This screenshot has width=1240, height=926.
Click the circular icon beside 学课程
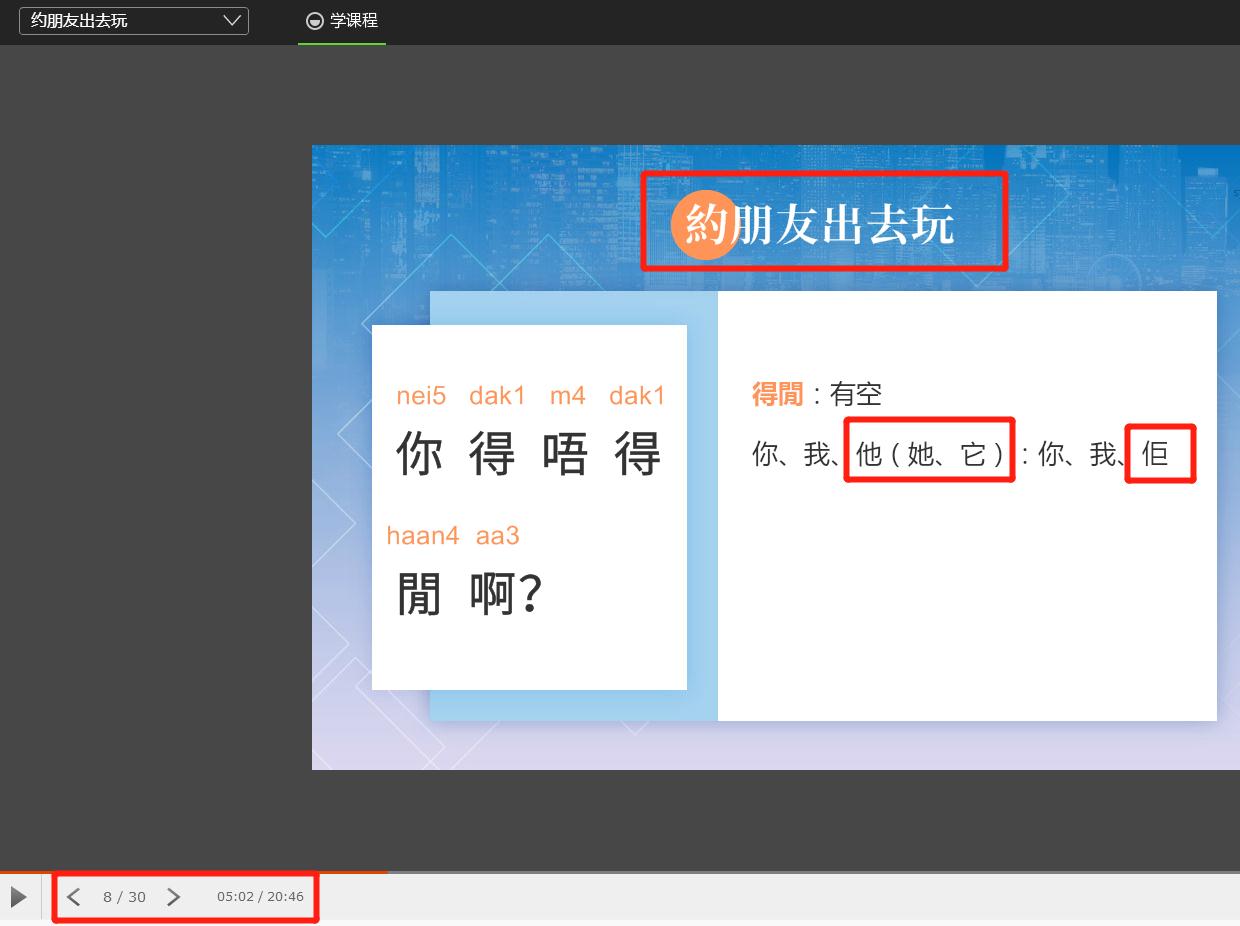(x=315, y=21)
